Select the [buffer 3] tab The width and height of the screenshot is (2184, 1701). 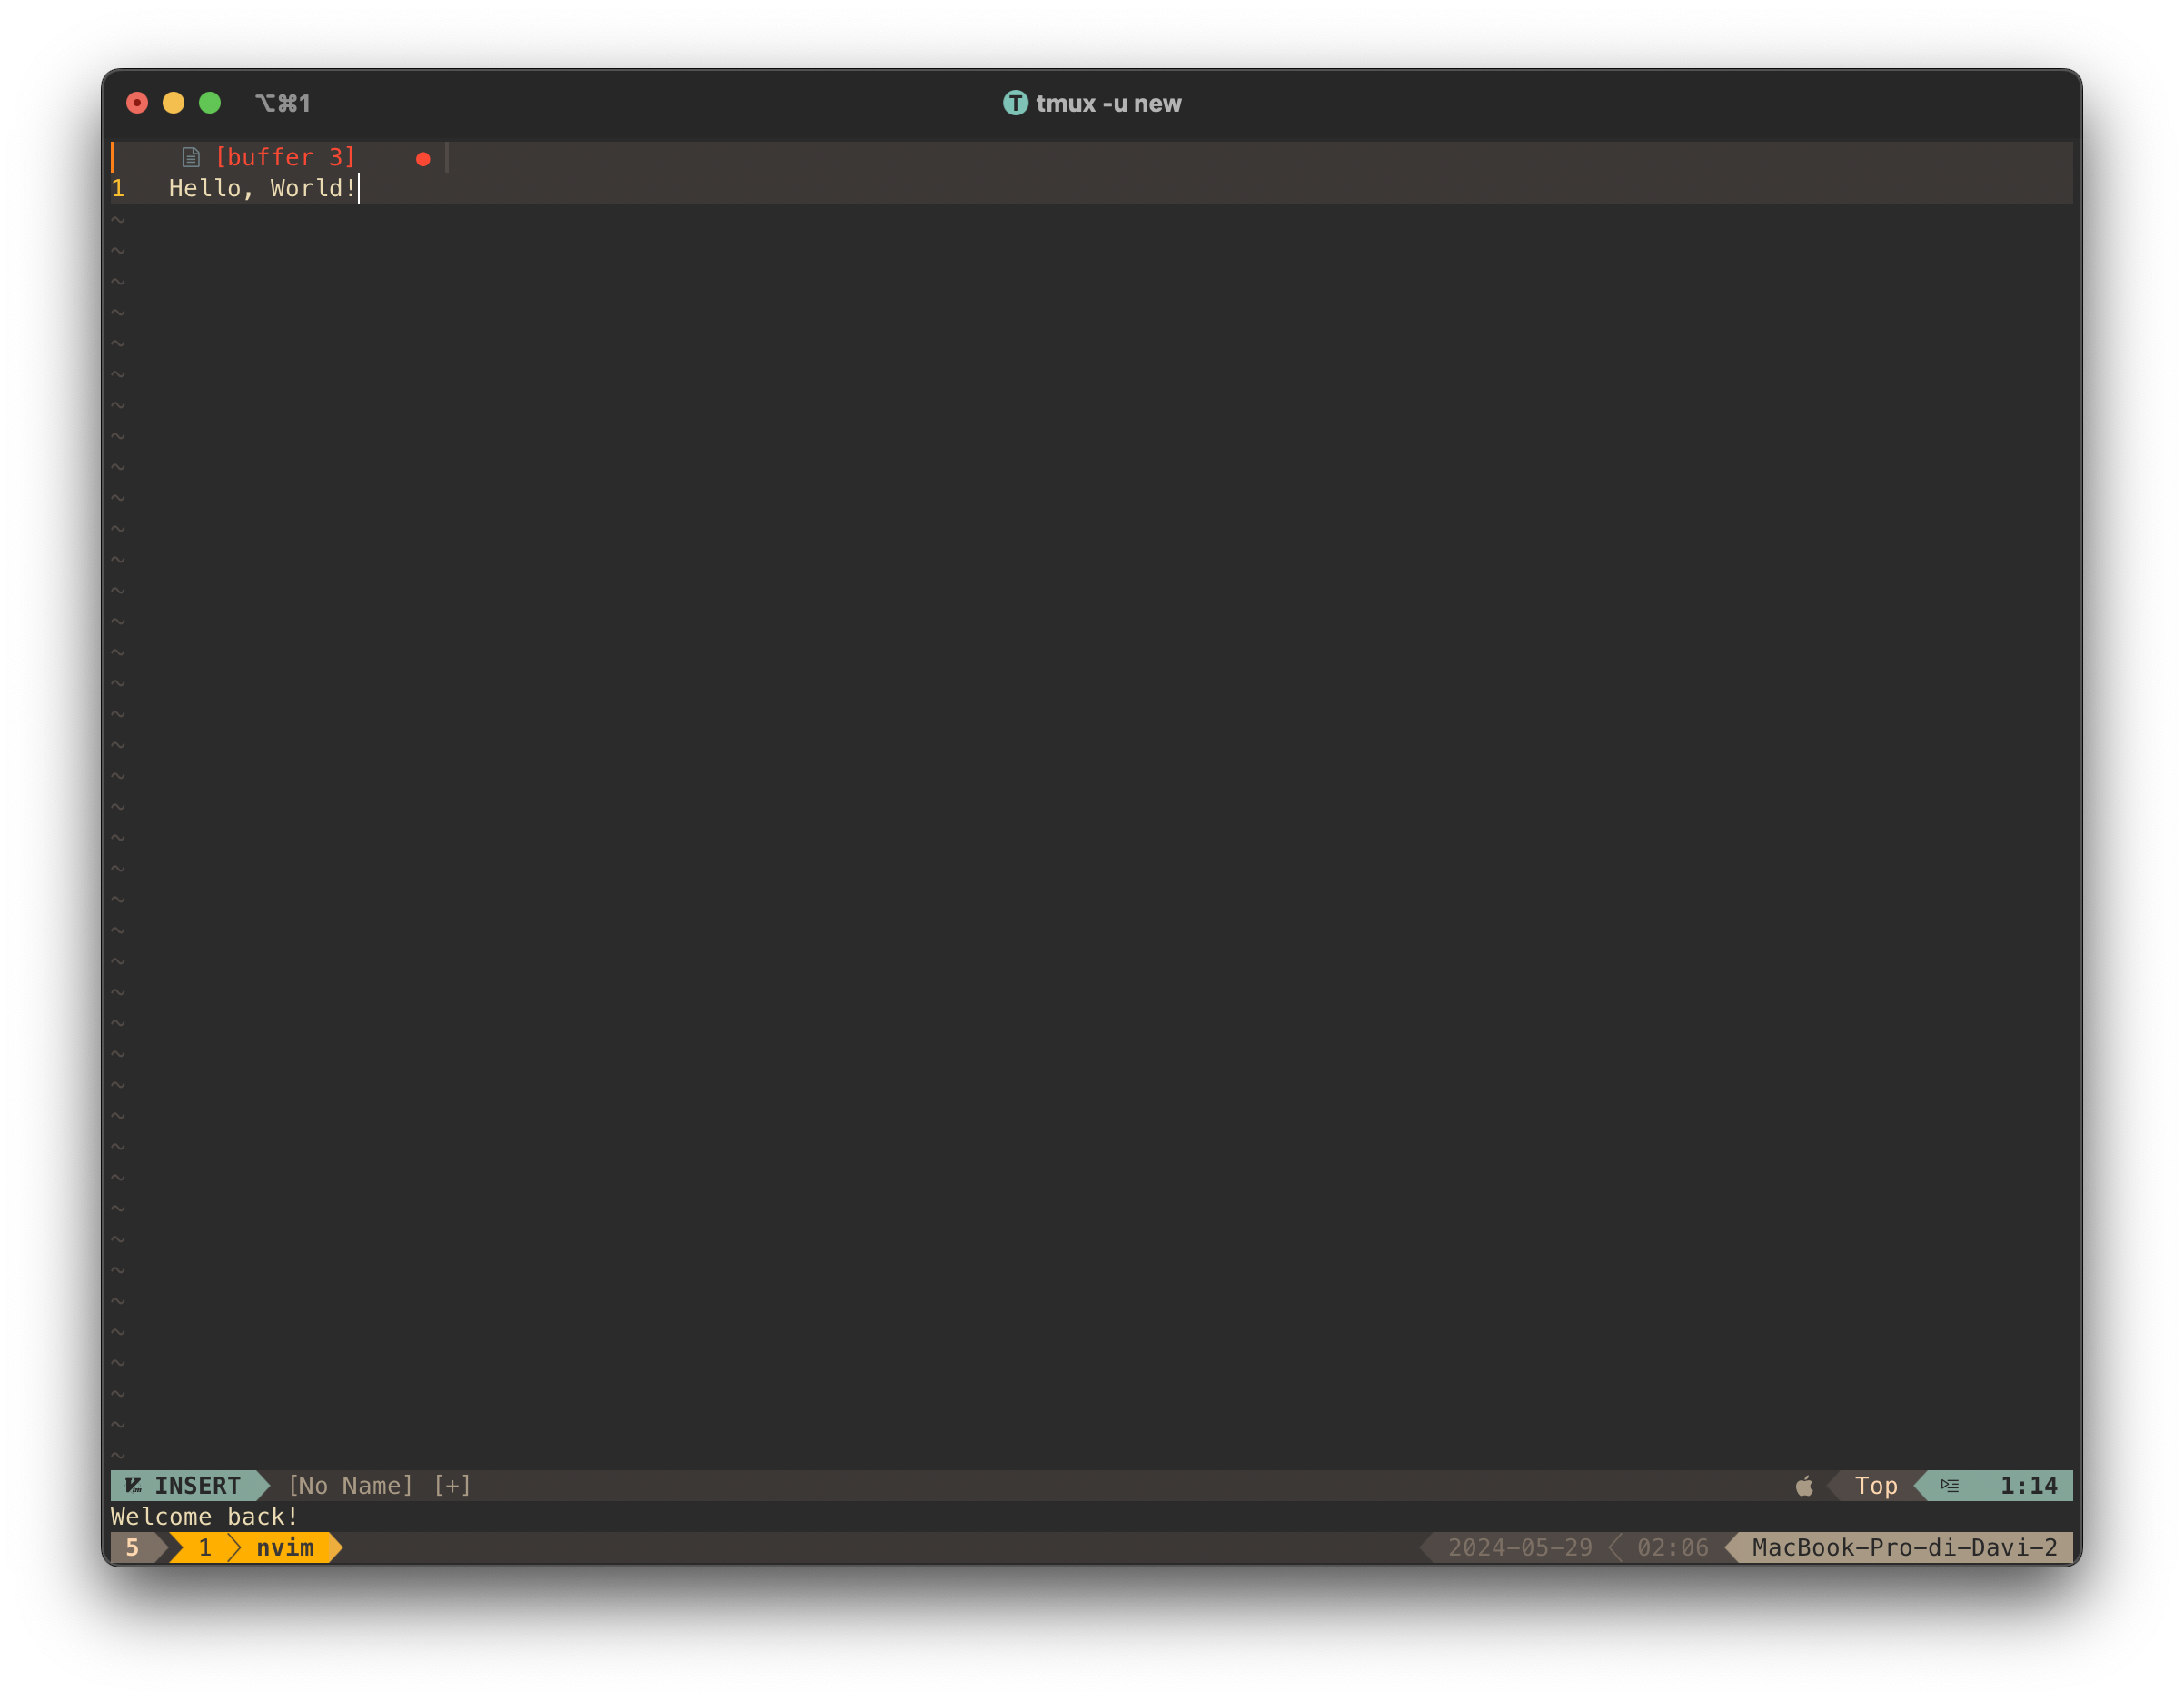point(285,157)
